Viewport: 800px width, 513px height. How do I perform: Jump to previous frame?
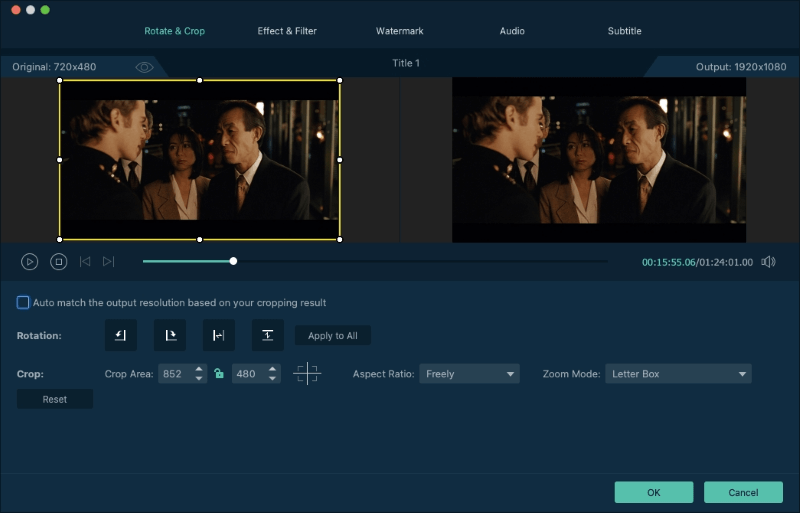[85, 262]
